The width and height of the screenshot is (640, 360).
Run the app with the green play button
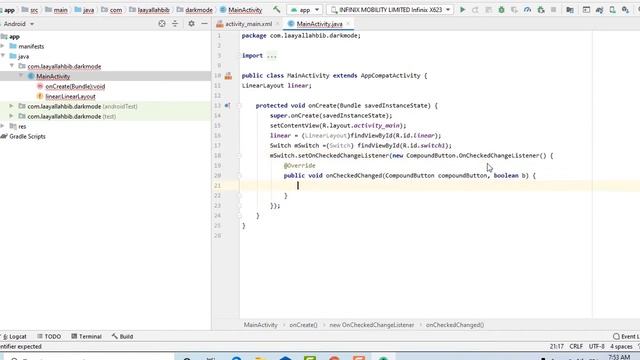[462, 9]
